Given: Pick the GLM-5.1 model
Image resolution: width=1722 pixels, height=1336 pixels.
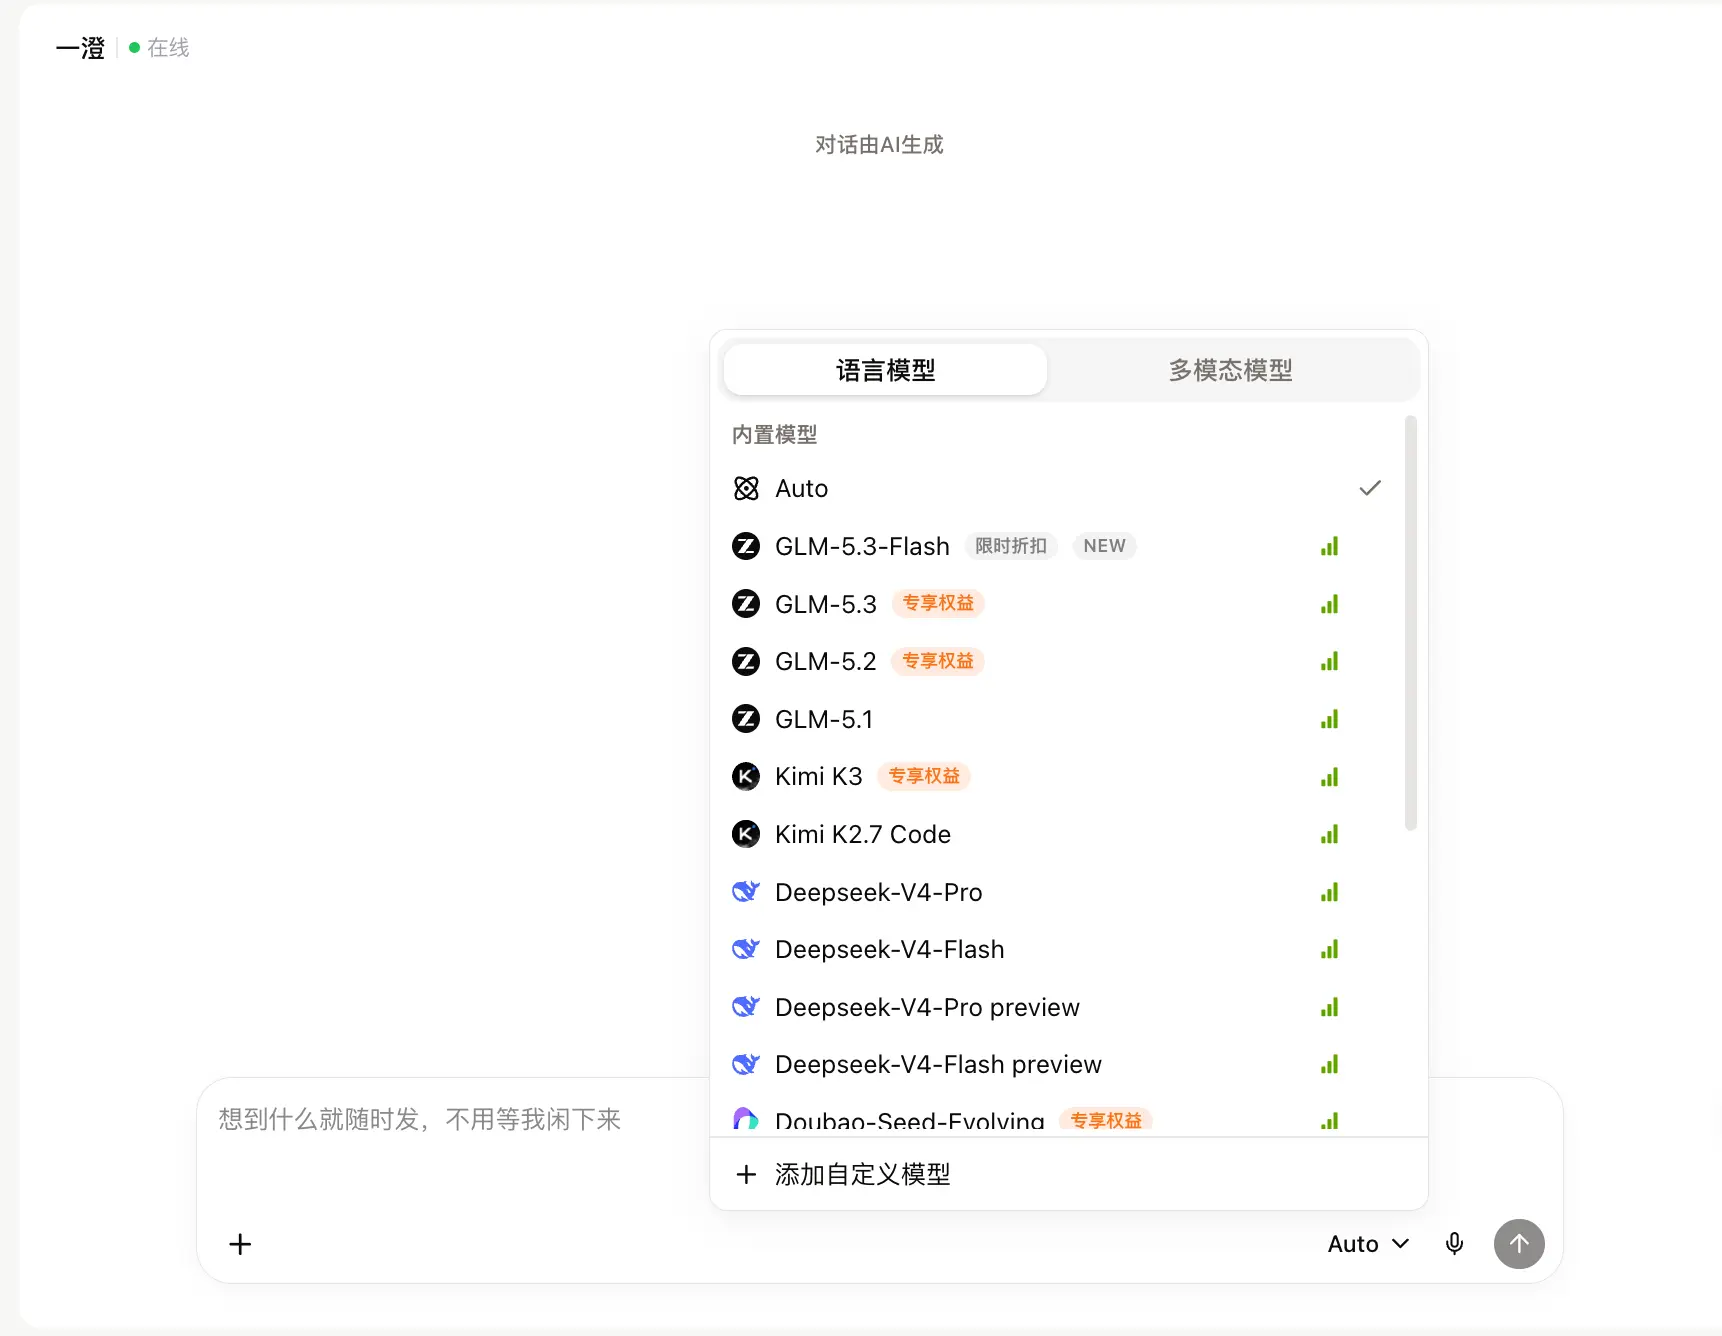Looking at the screenshot, I should 1059,719.
